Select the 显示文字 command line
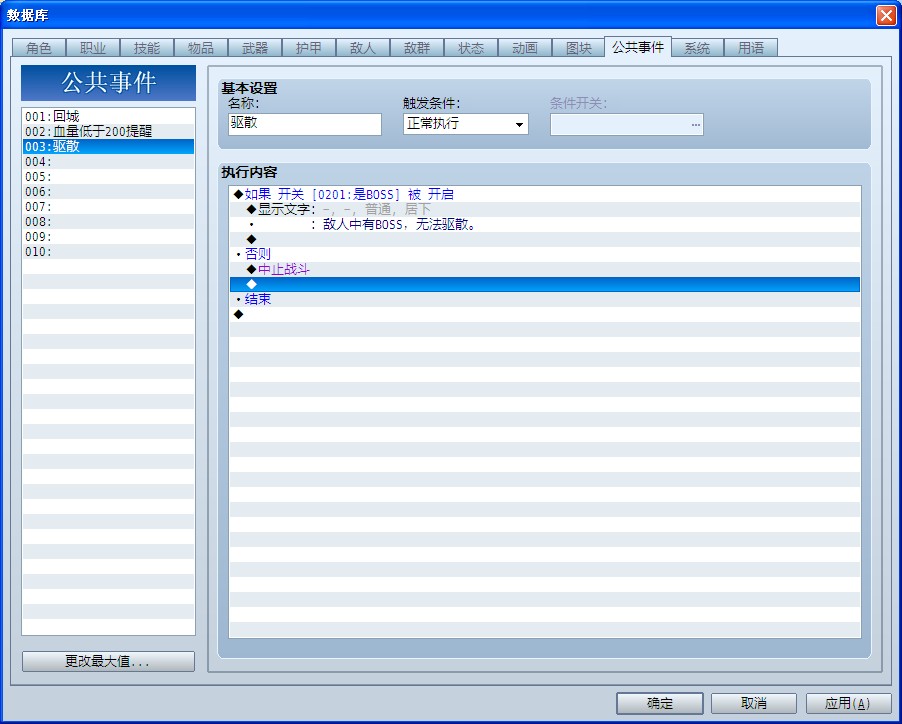Screen dimensions: 902x724 pos(545,209)
